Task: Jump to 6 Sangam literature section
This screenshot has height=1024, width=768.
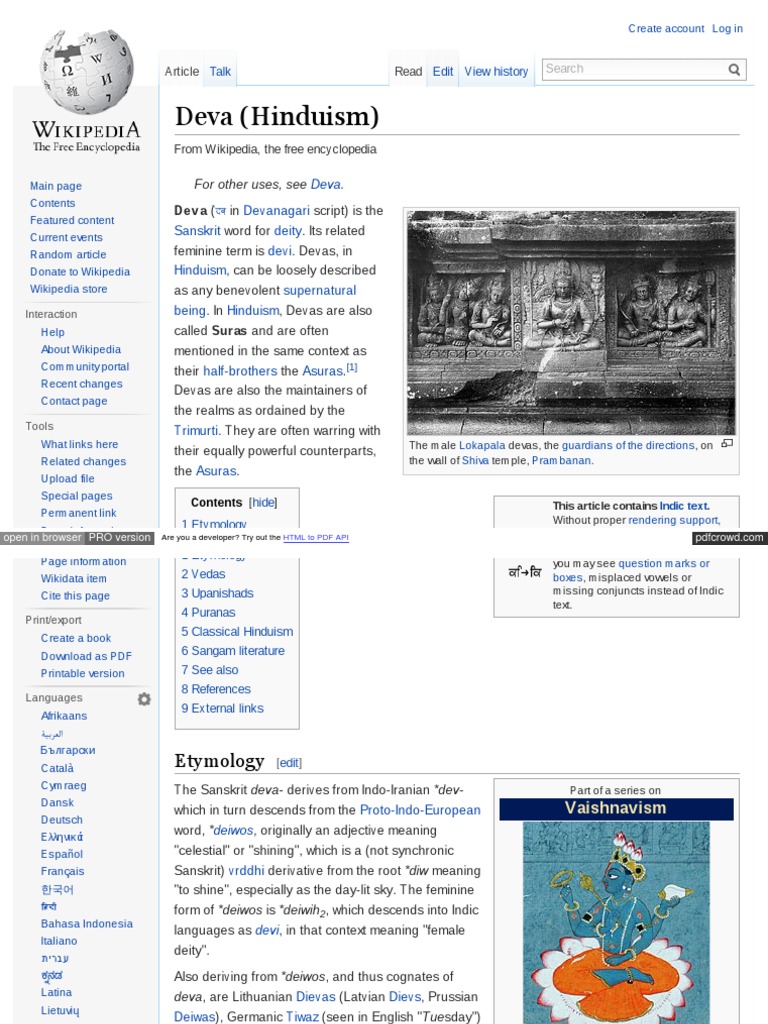Action: pos(233,650)
